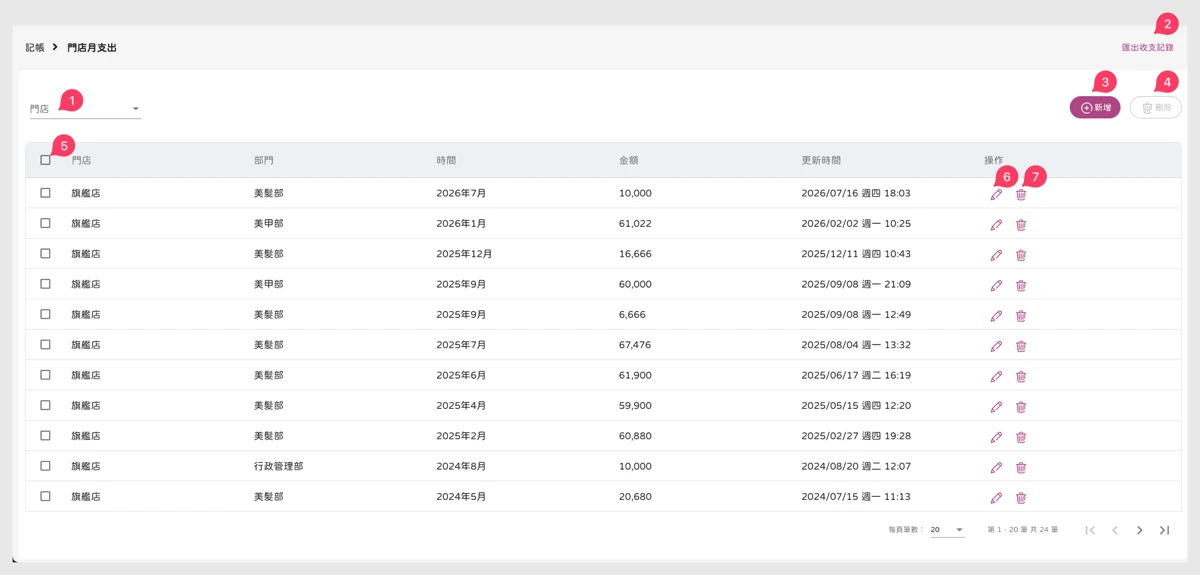Delete the 2024年5月 record
This screenshot has width=1200, height=575.
coord(1021,498)
